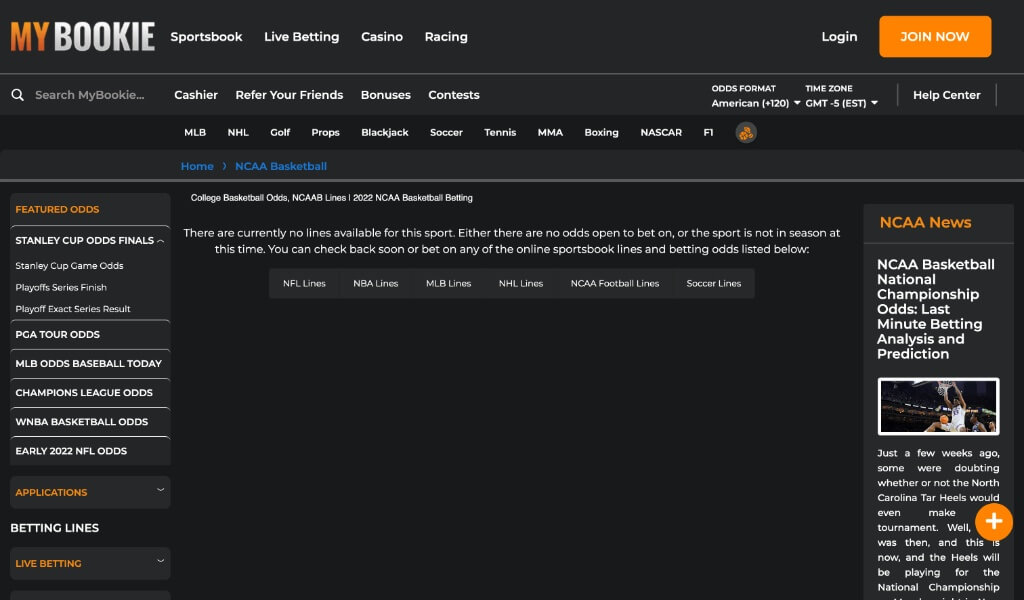Click the Login link
This screenshot has width=1024, height=600.
[x=839, y=37]
